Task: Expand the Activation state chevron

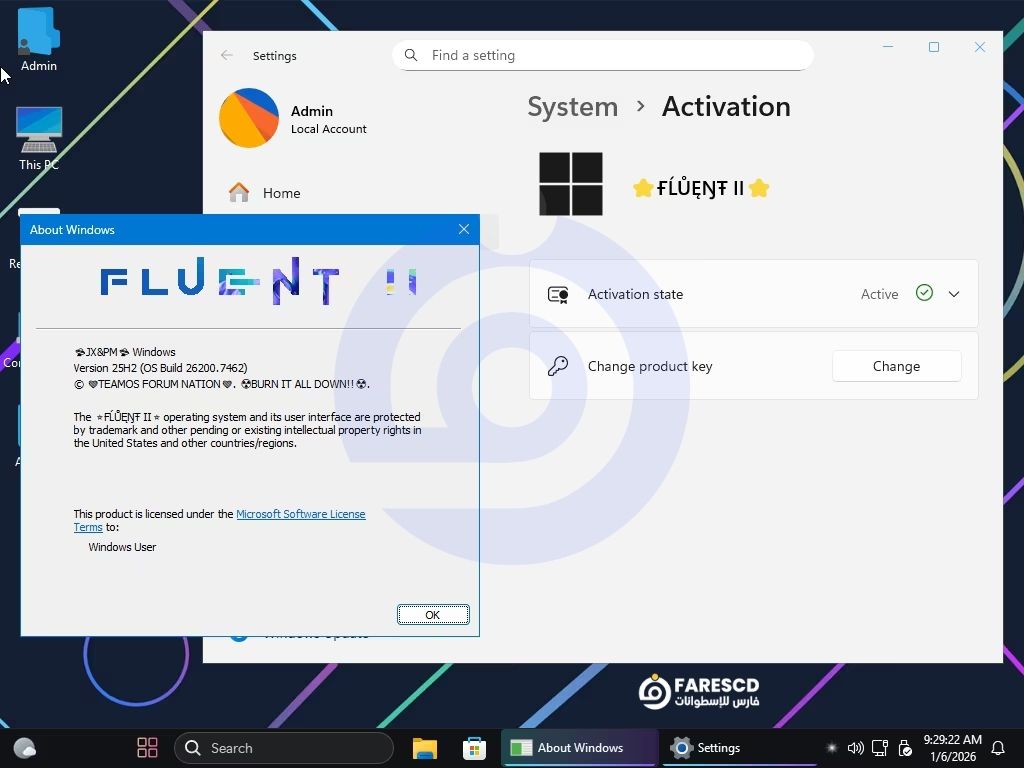Action: click(954, 294)
